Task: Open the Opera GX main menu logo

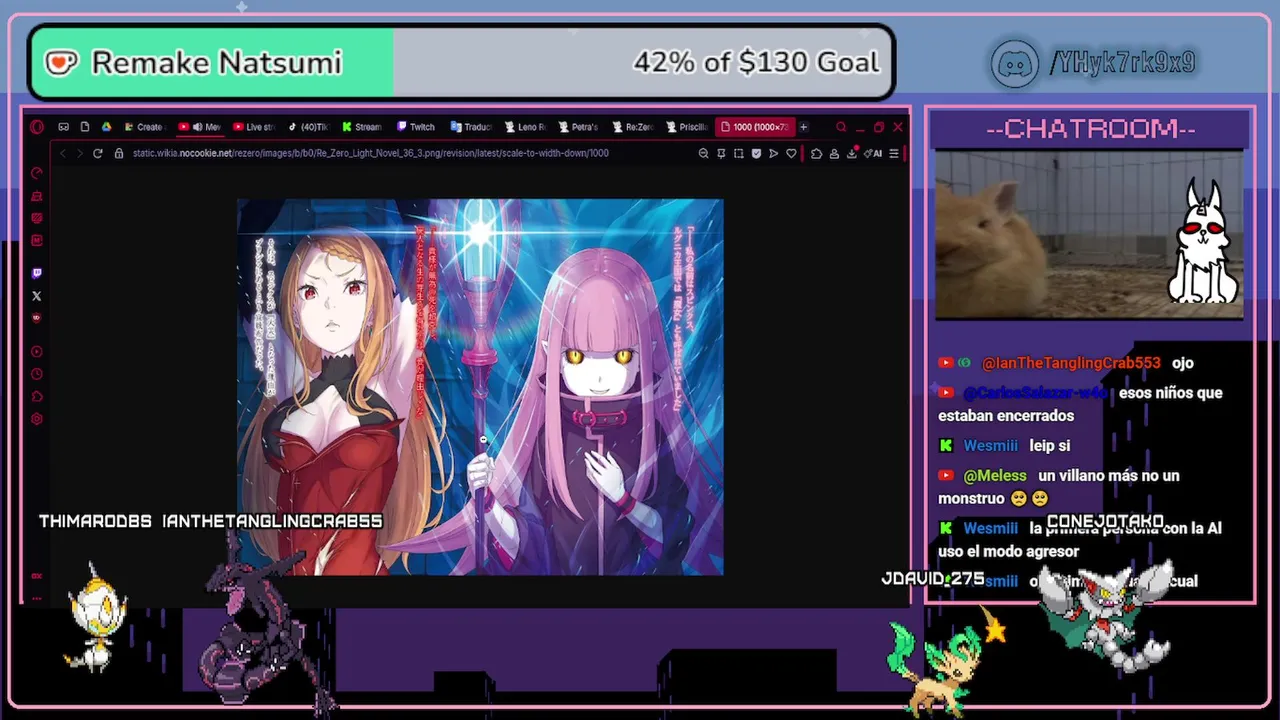Action: 37,127
